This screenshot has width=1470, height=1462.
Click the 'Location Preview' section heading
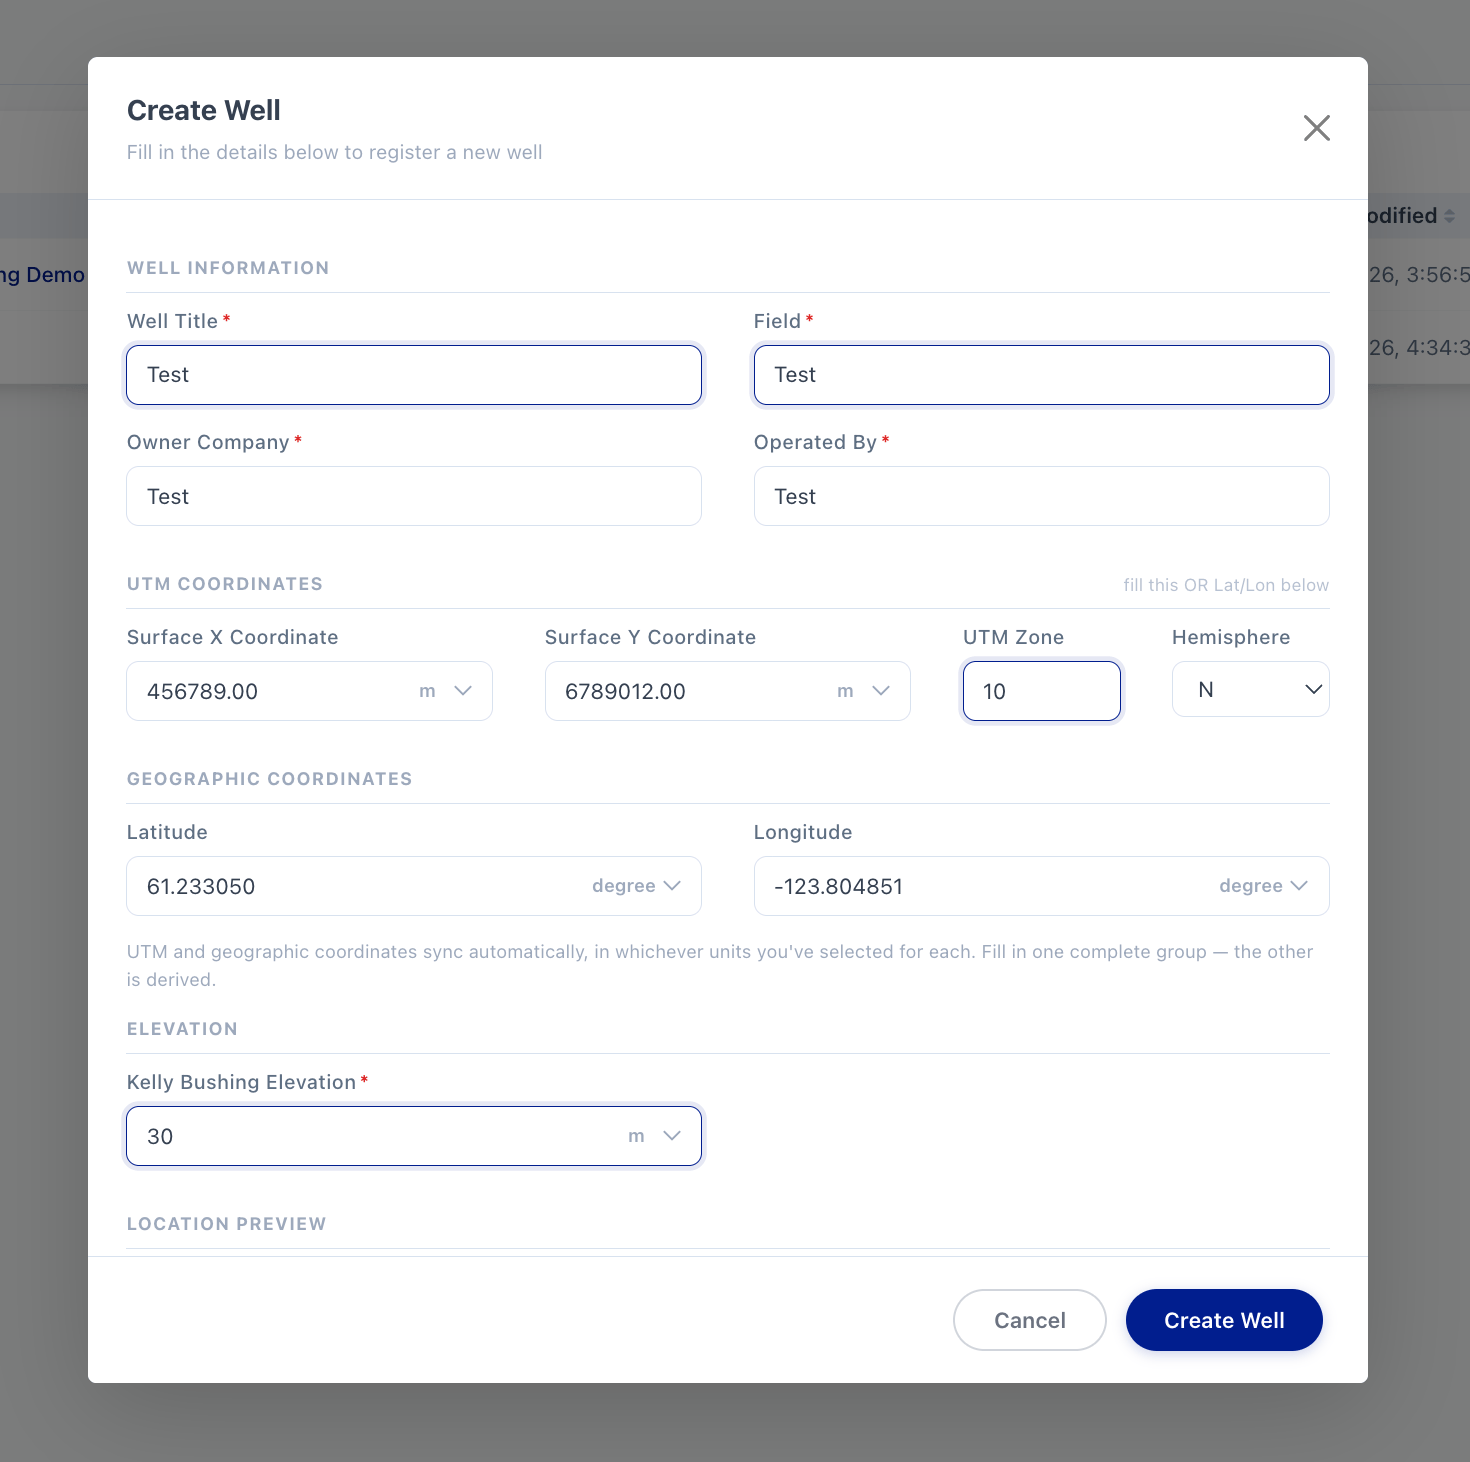pos(227,1224)
